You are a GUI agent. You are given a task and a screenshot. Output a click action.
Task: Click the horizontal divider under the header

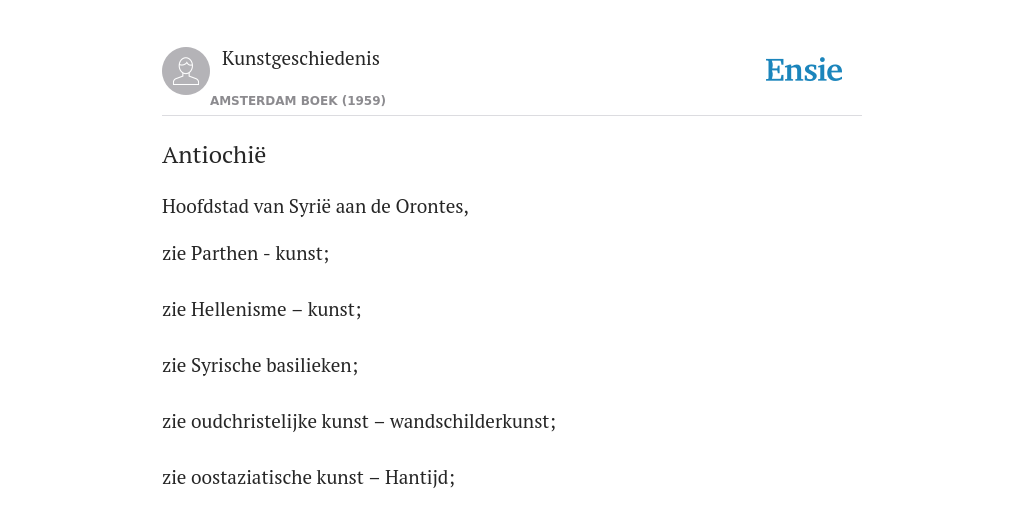(512, 116)
